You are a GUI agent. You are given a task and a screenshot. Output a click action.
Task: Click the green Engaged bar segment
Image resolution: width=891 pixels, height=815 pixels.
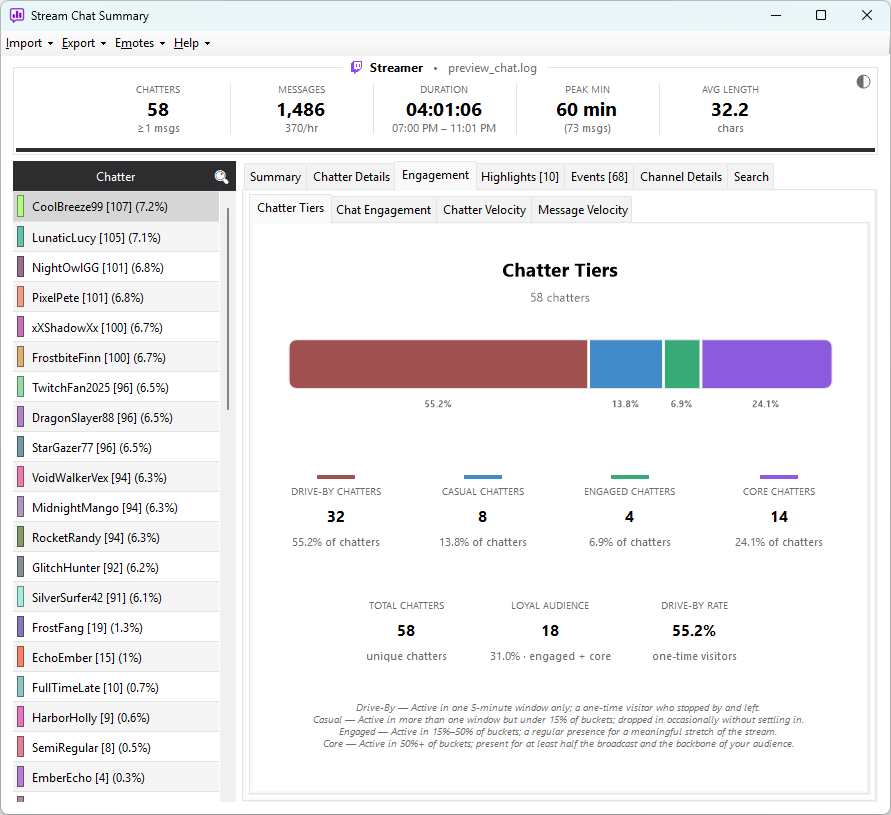pyautogui.click(x=682, y=364)
